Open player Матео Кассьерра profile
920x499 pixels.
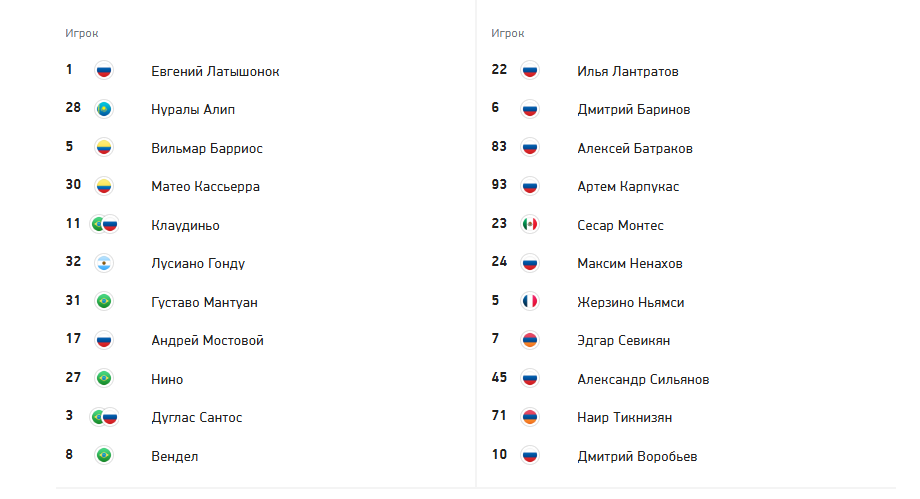tap(205, 187)
